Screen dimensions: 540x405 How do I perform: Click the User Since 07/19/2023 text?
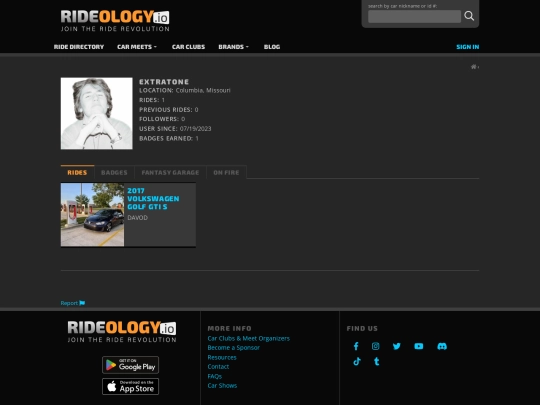(x=175, y=128)
